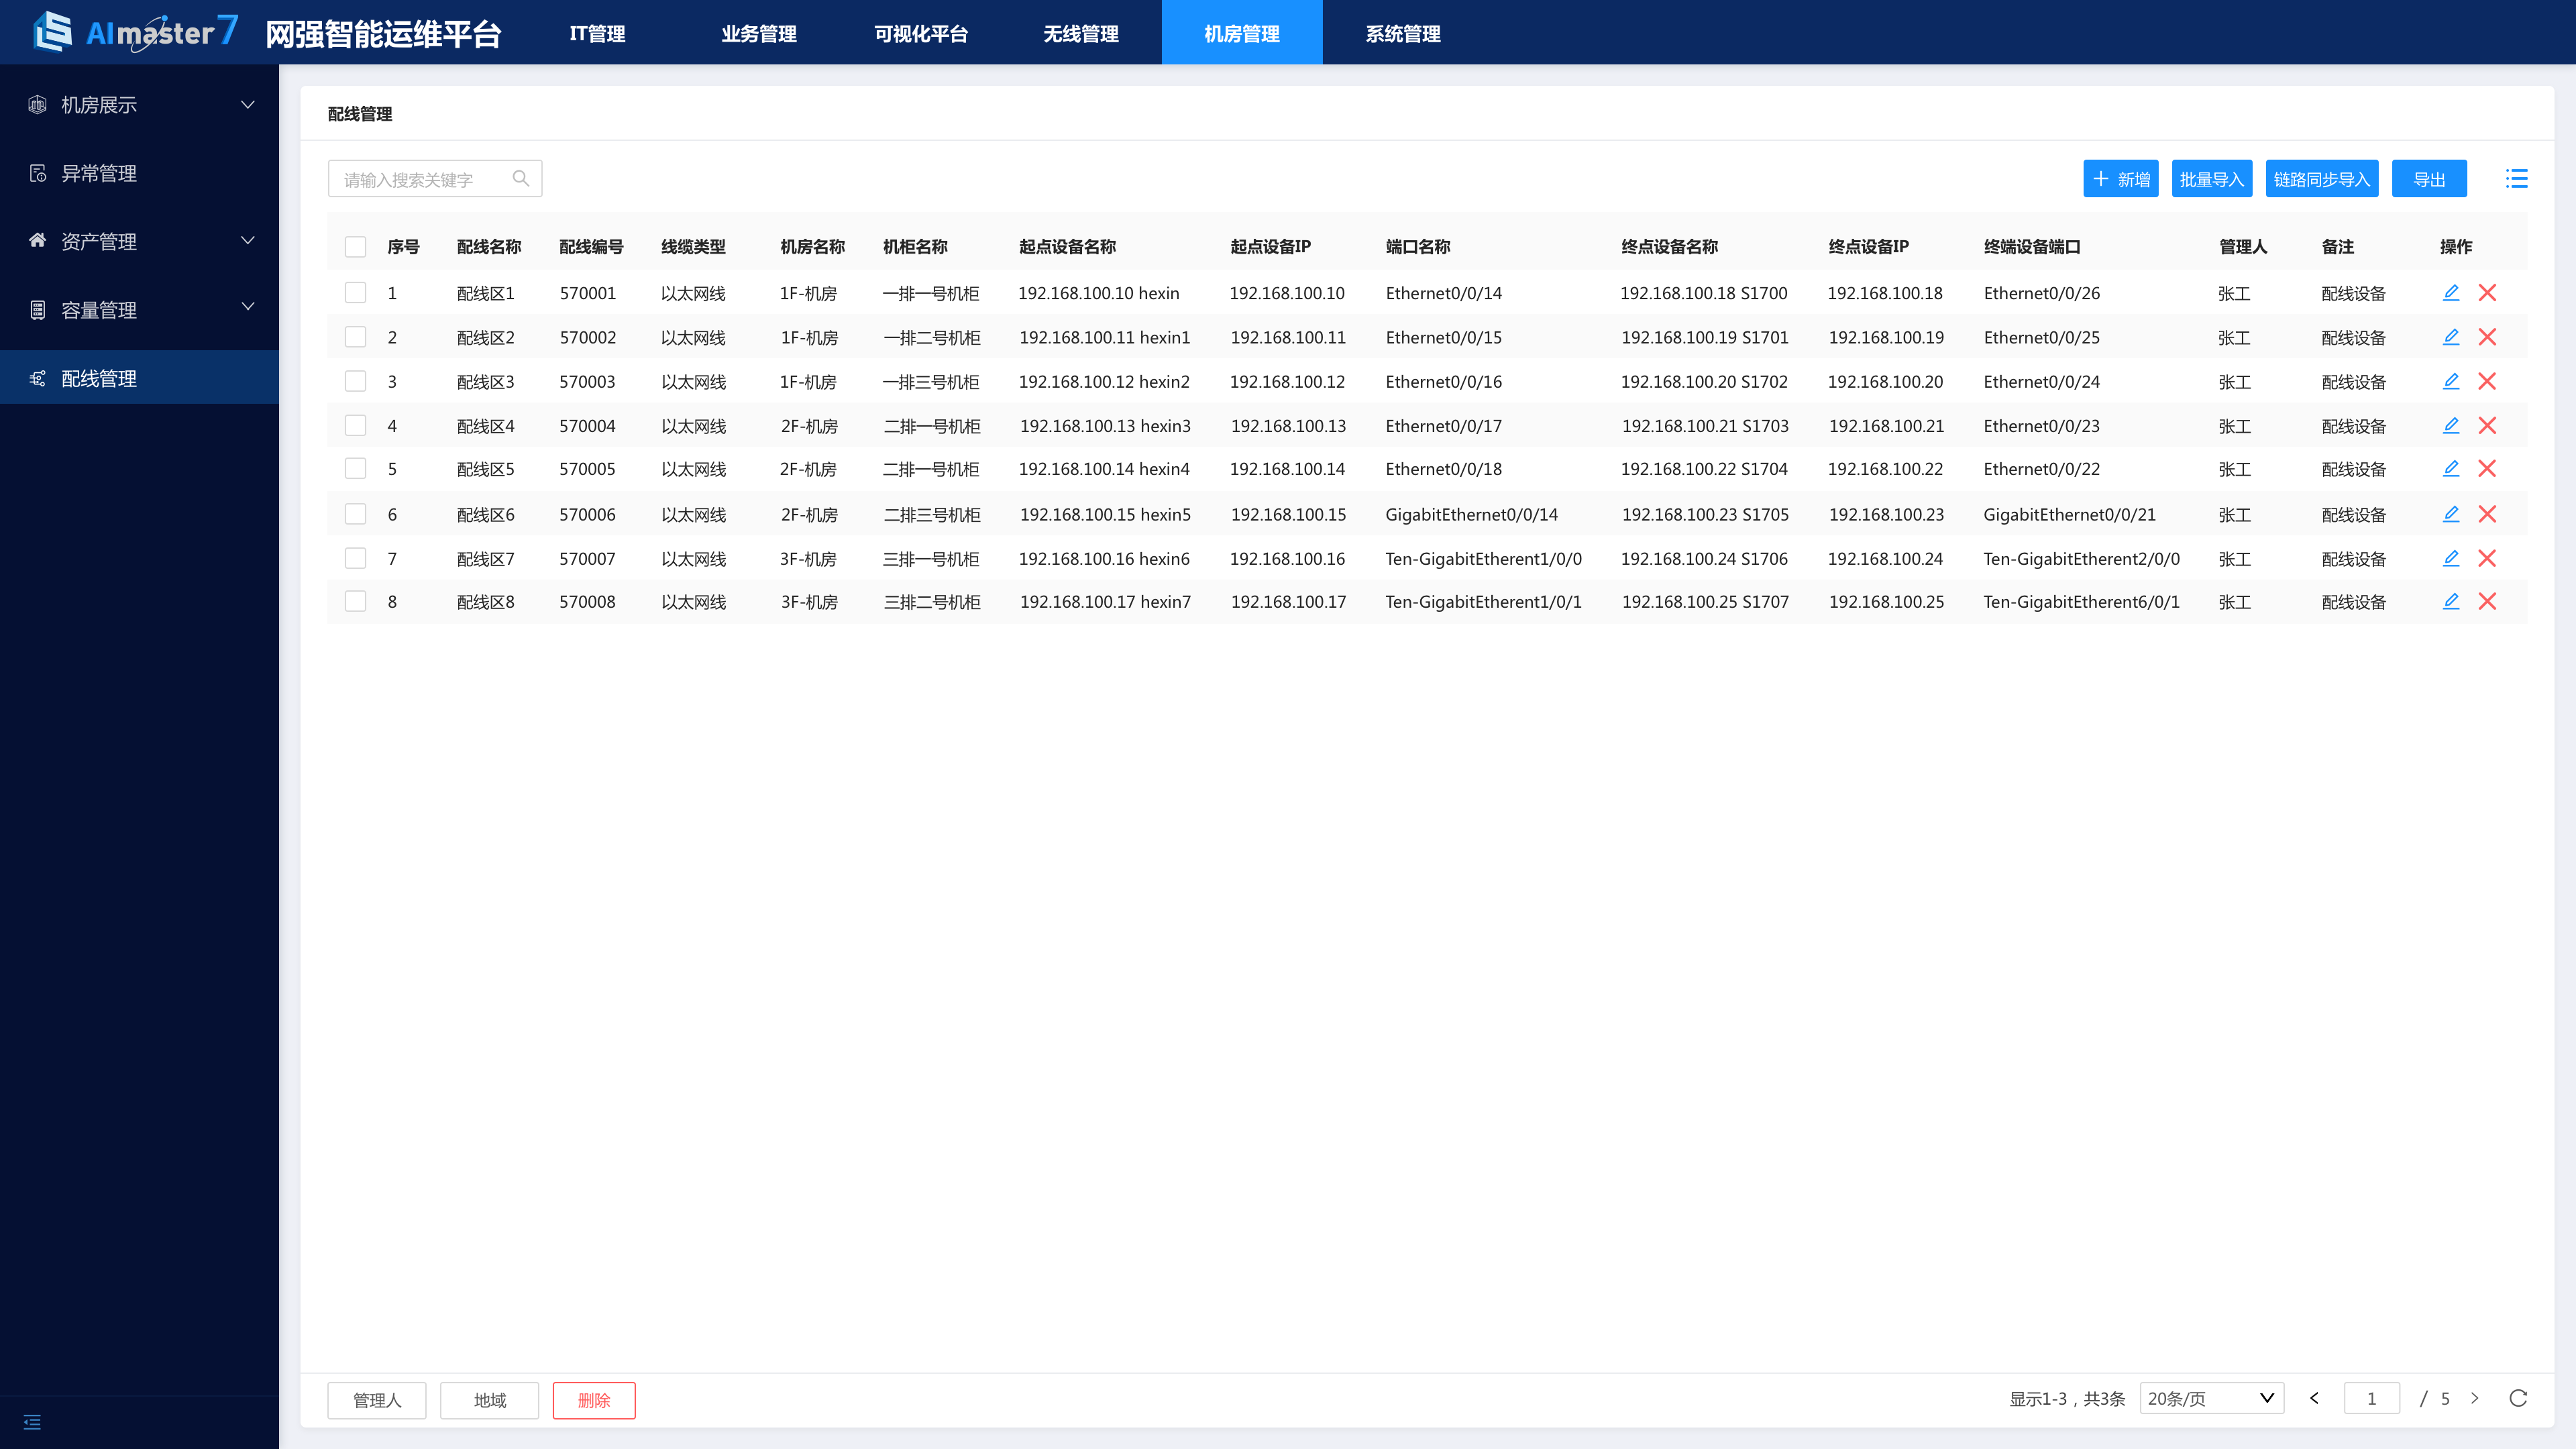
Task: Delete row 配线区2 with red X
Action: [2487, 336]
